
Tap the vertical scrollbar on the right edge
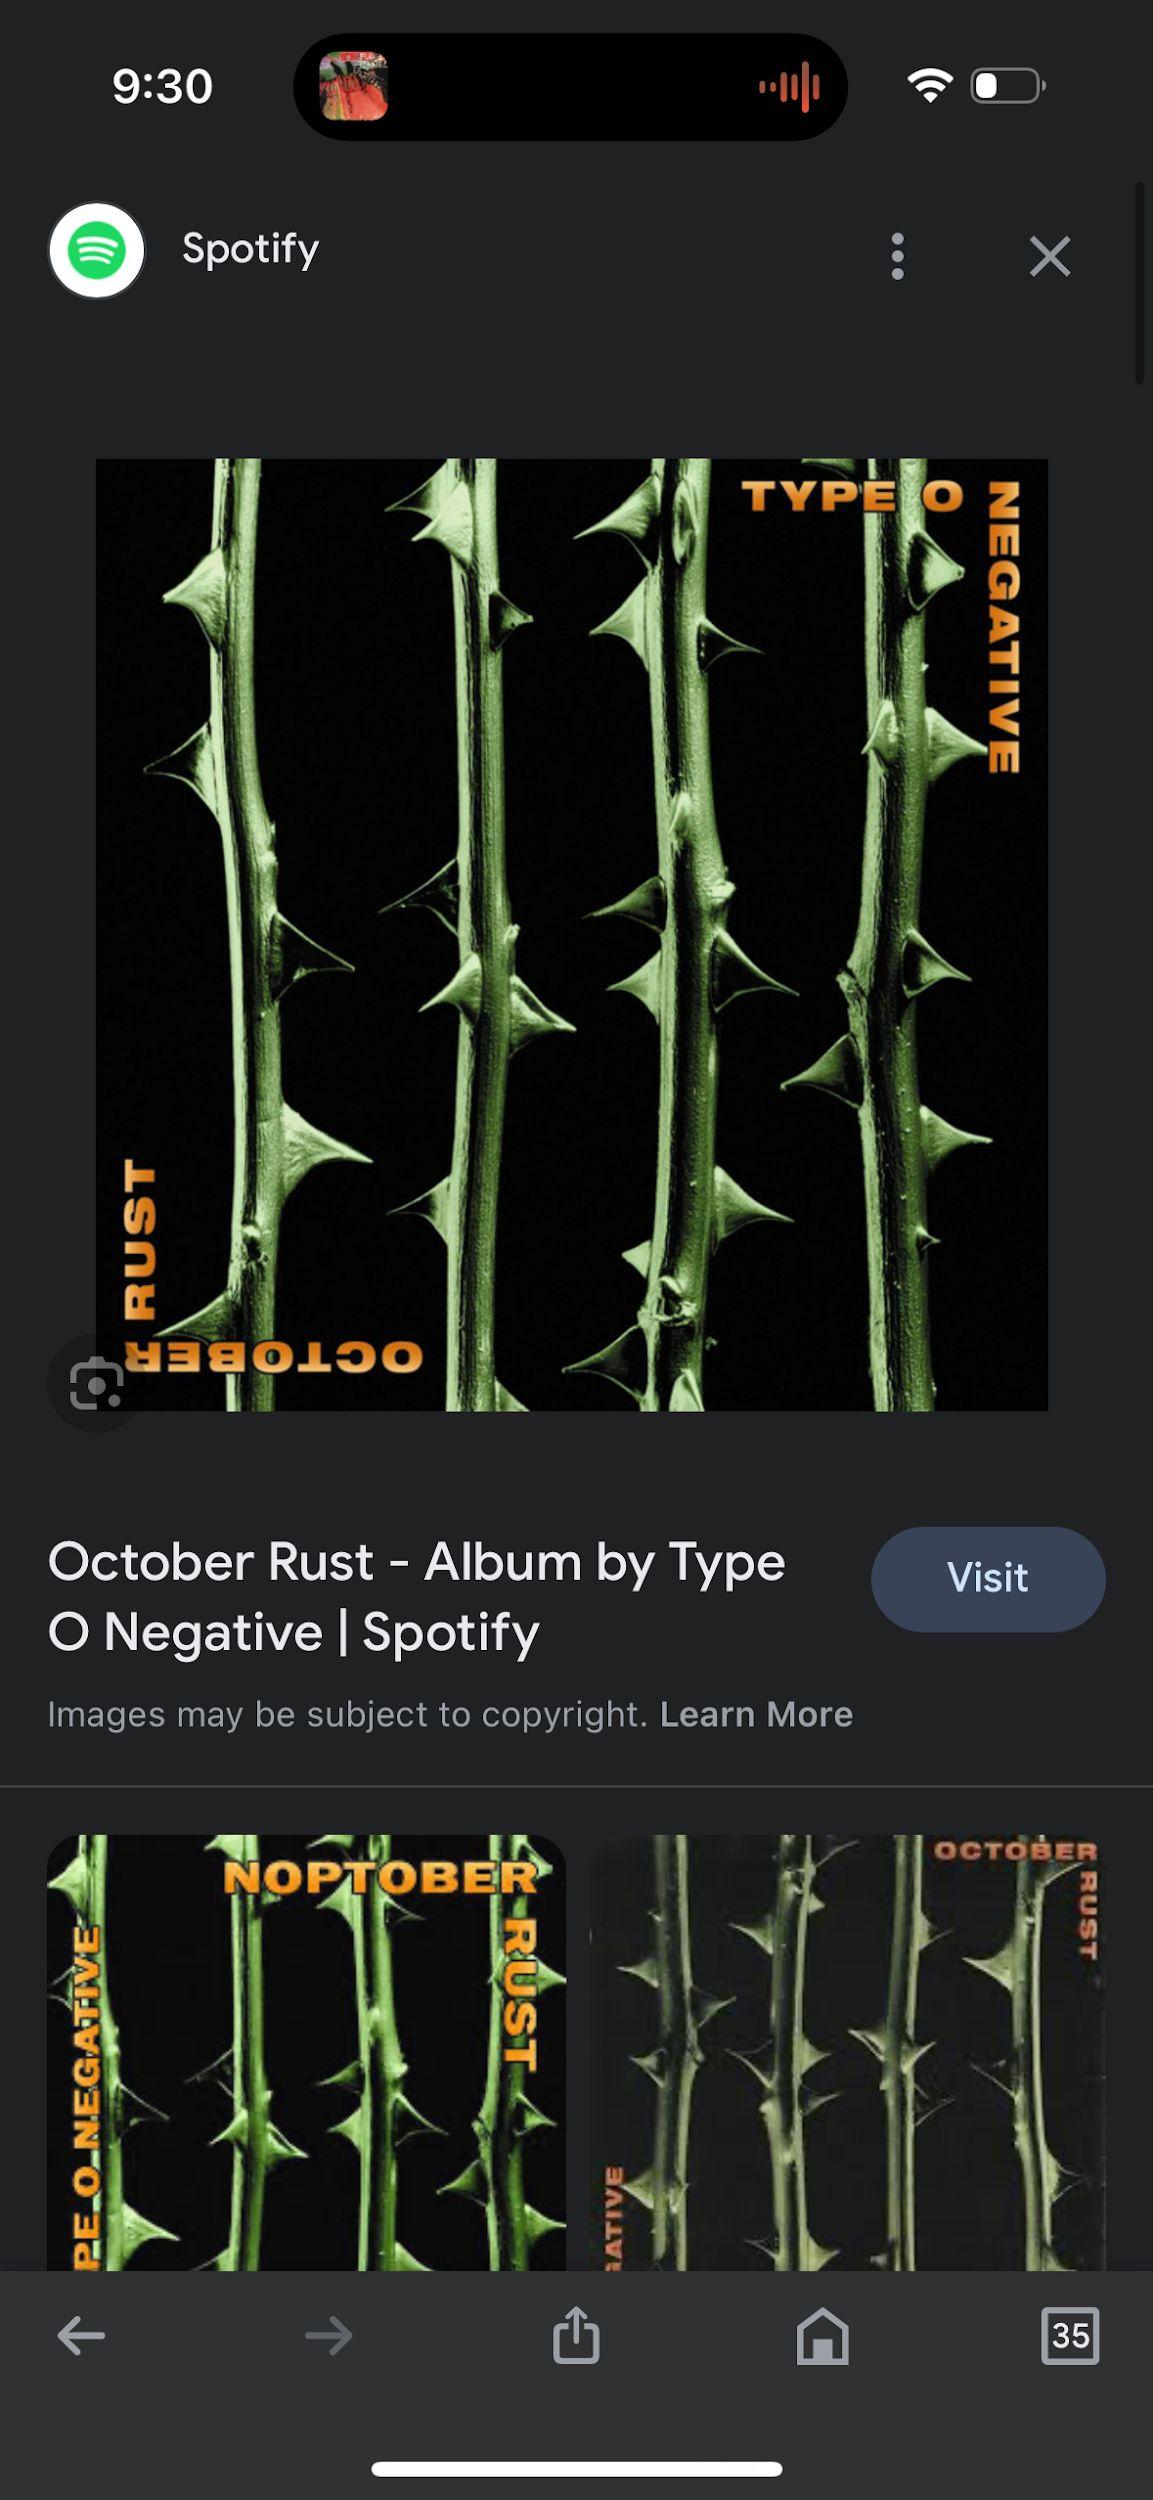tap(1139, 283)
